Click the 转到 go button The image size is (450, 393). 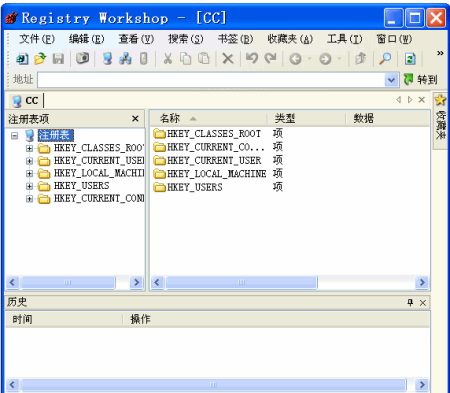point(421,80)
